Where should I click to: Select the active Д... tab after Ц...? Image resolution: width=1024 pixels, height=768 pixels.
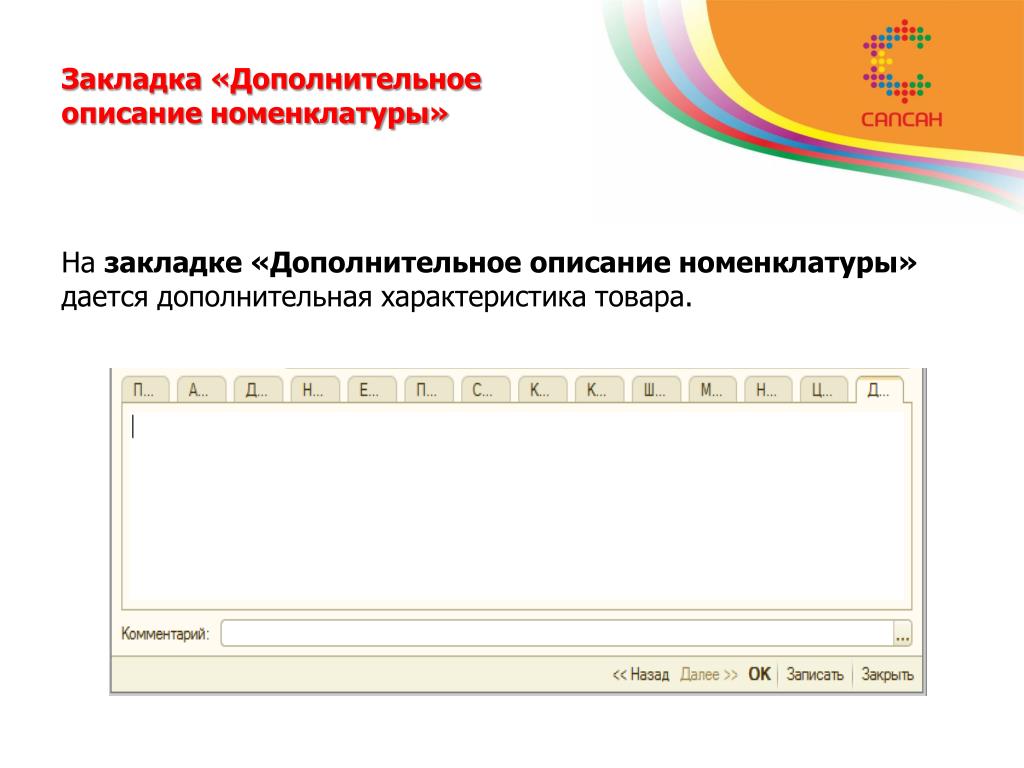pos(880,389)
